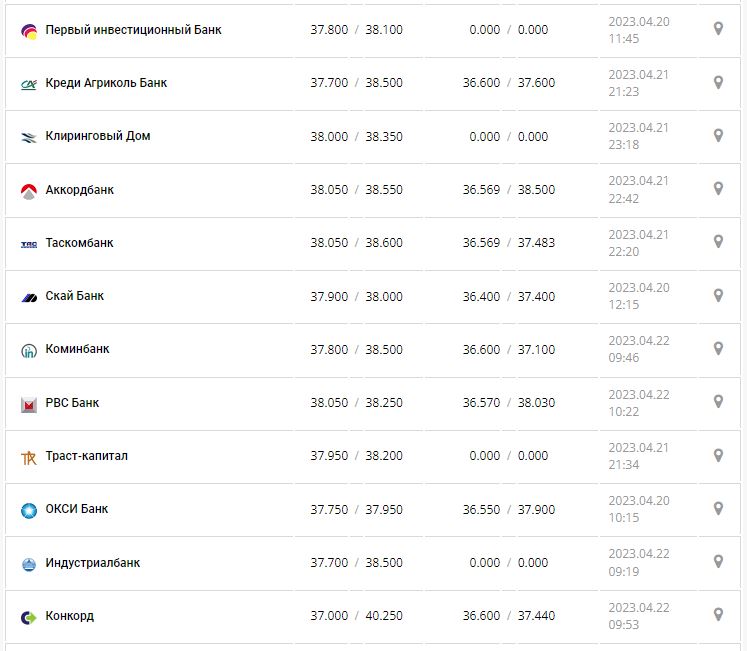Open РВС Банк map pin
Image resolution: width=747 pixels, height=651 pixels.
718,401
